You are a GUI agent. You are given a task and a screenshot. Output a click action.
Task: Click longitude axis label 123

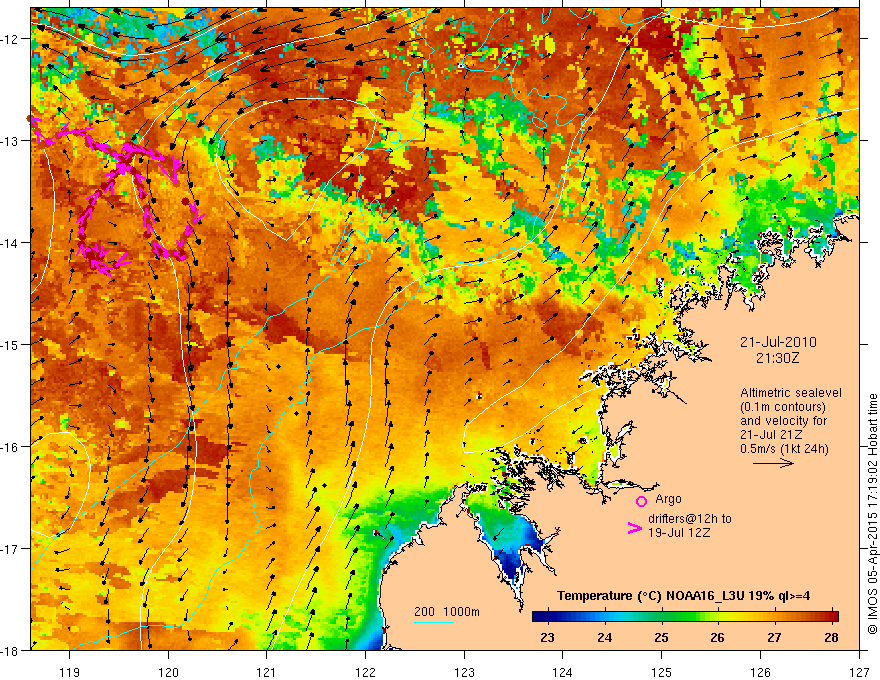tap(464, 672)
